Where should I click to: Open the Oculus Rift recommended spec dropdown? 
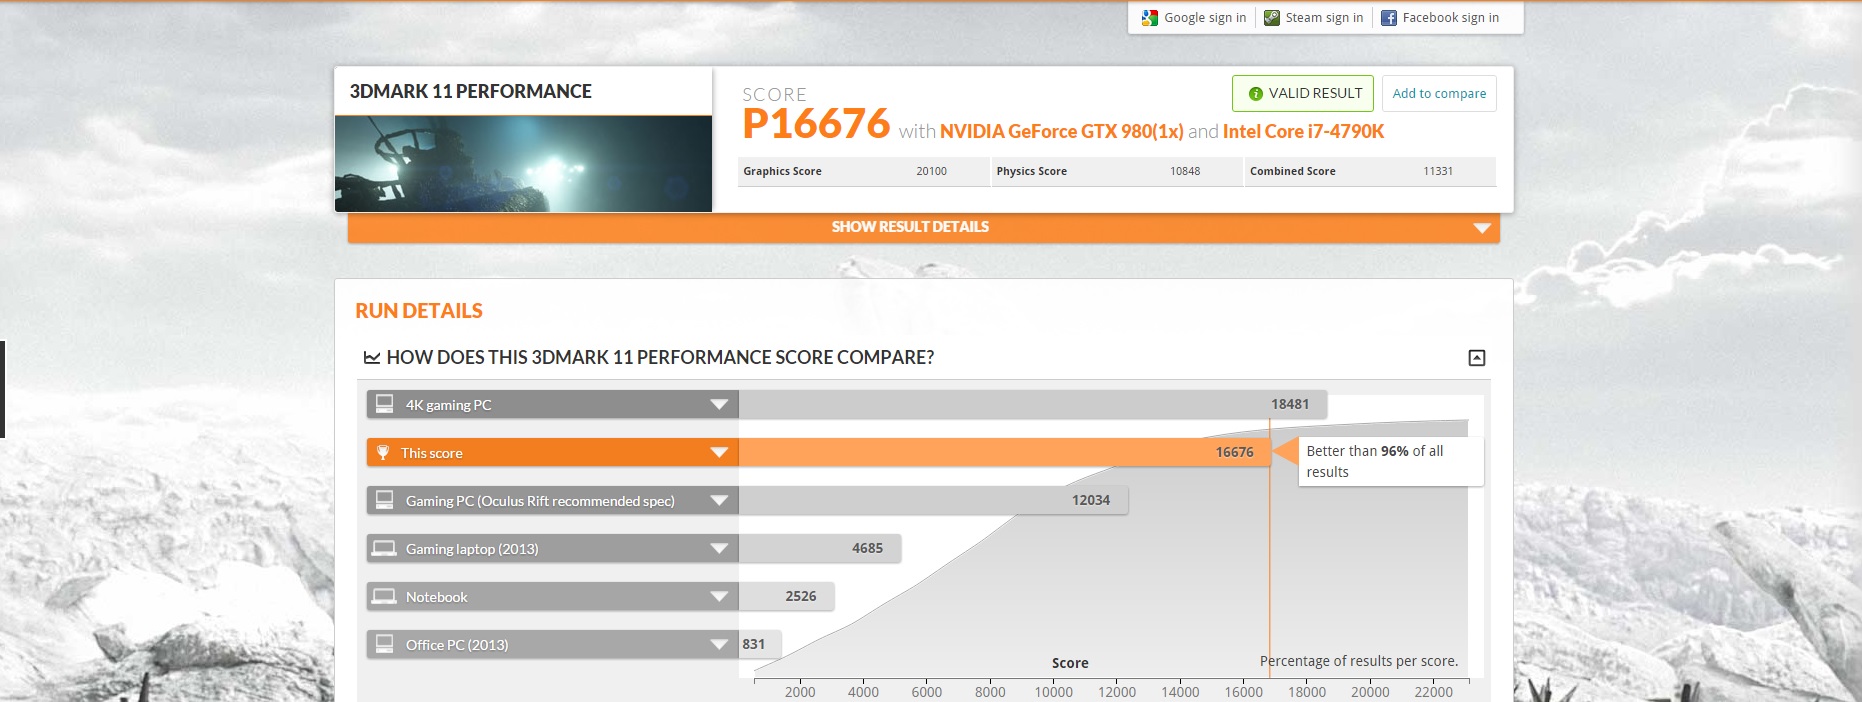pyautogui.click(x=718, y=501)
